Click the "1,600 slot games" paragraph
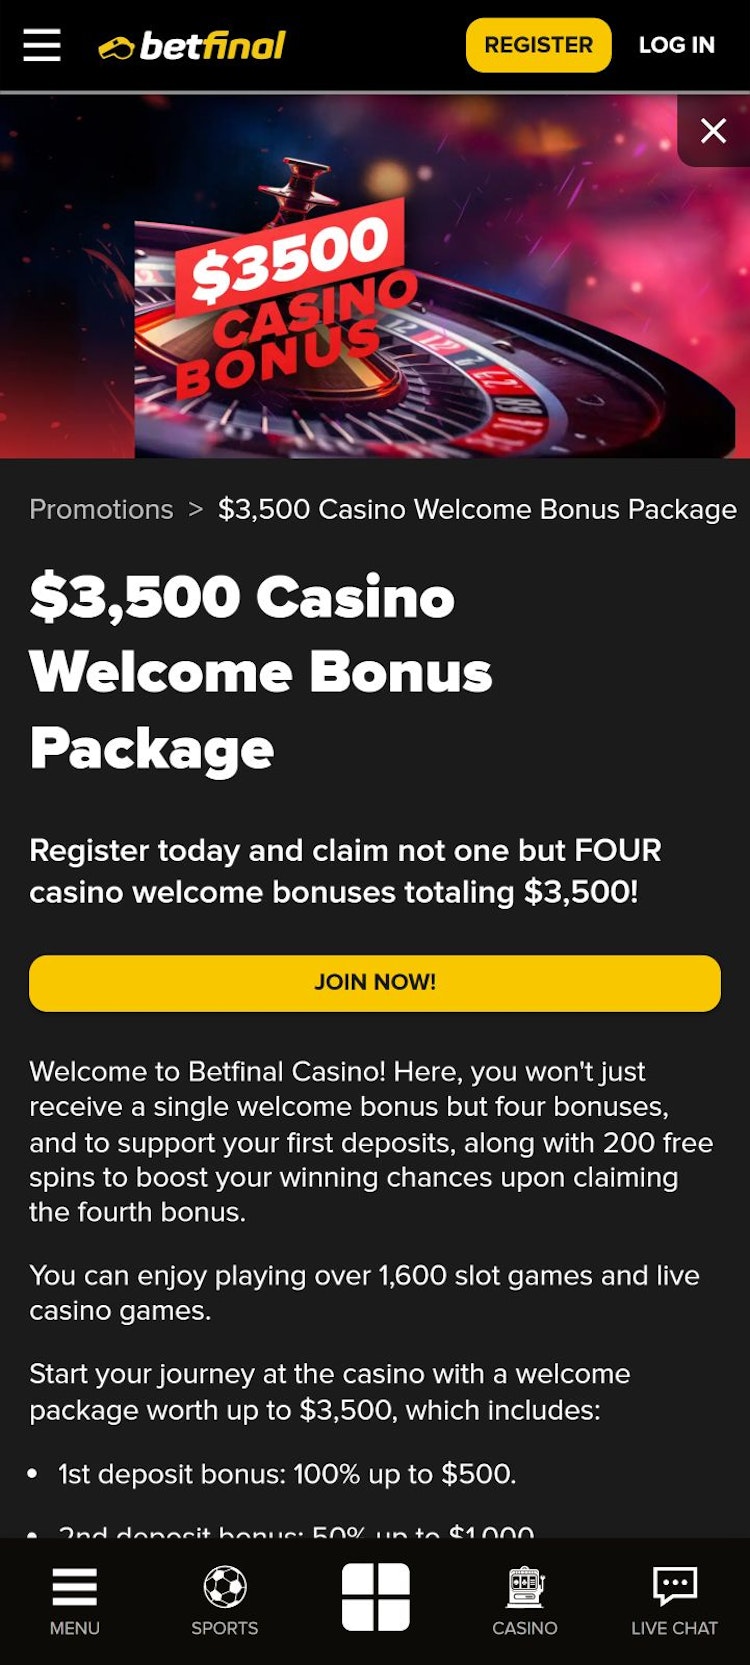 pos(364,1292)
